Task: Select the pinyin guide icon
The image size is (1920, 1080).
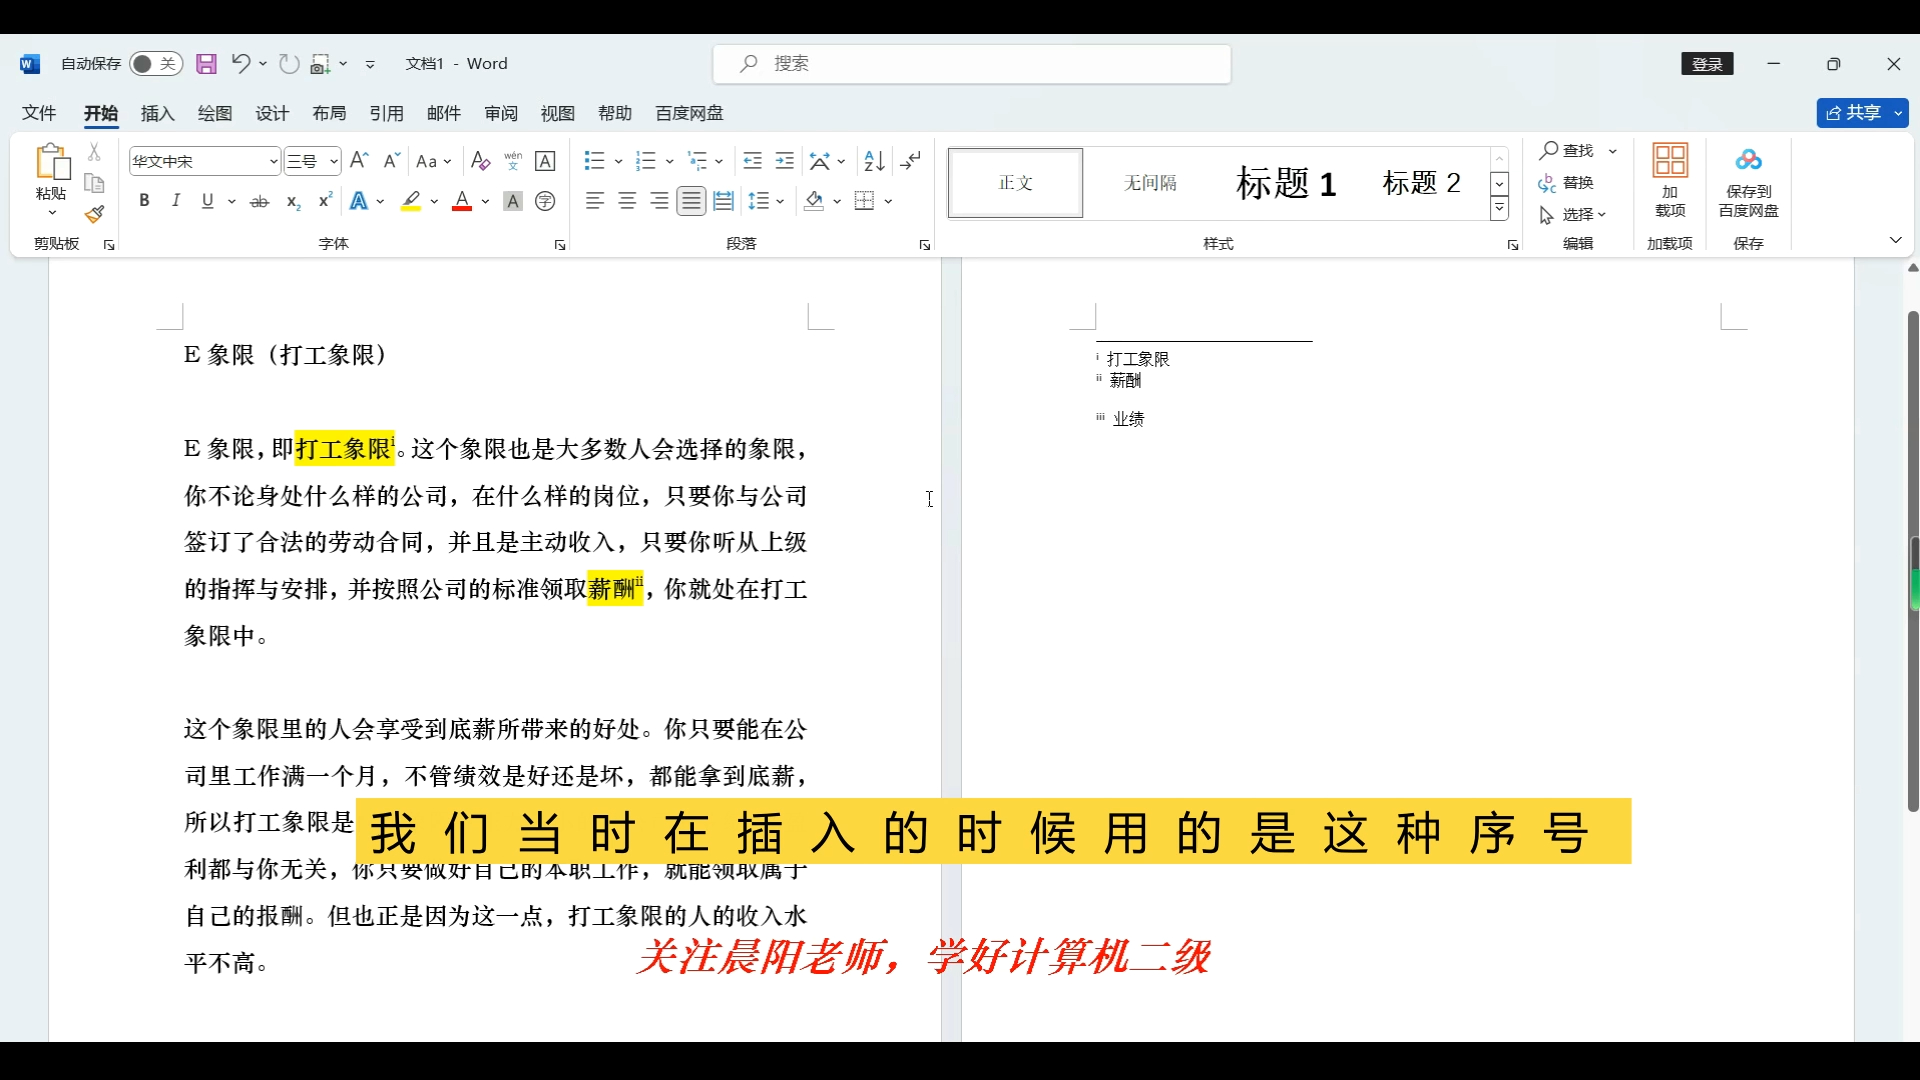Action: coord(513,160)
